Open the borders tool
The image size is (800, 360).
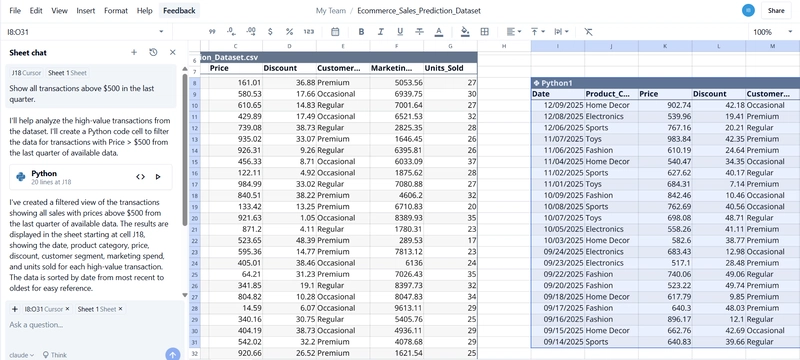click(485, 32)
